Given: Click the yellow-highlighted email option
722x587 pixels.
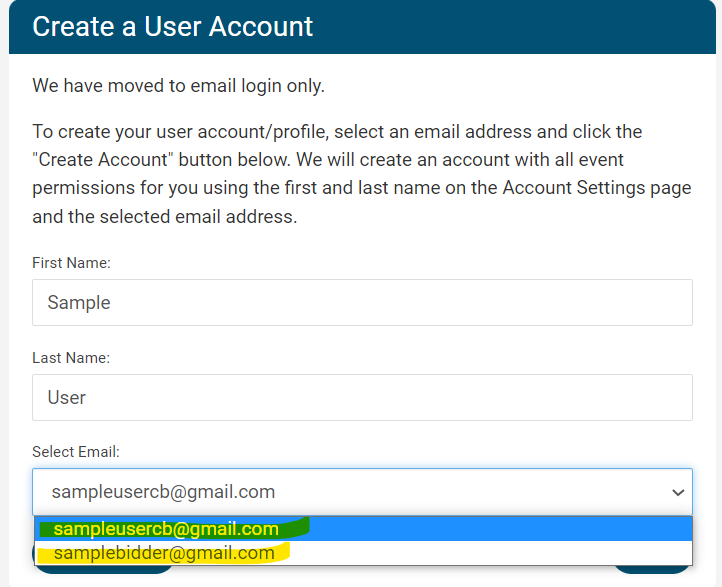Looking at the screenshot, I should click(x=164, y=553).
